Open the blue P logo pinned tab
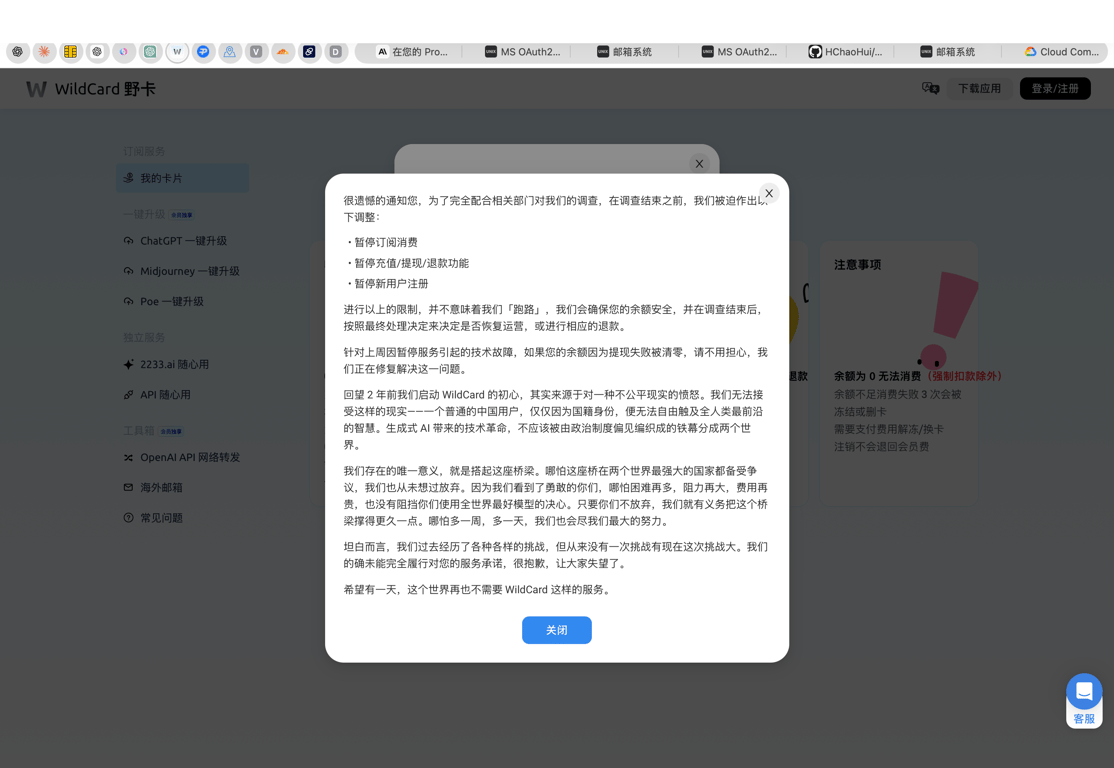This screenshot has height=768, width=1114. point(203,52)
